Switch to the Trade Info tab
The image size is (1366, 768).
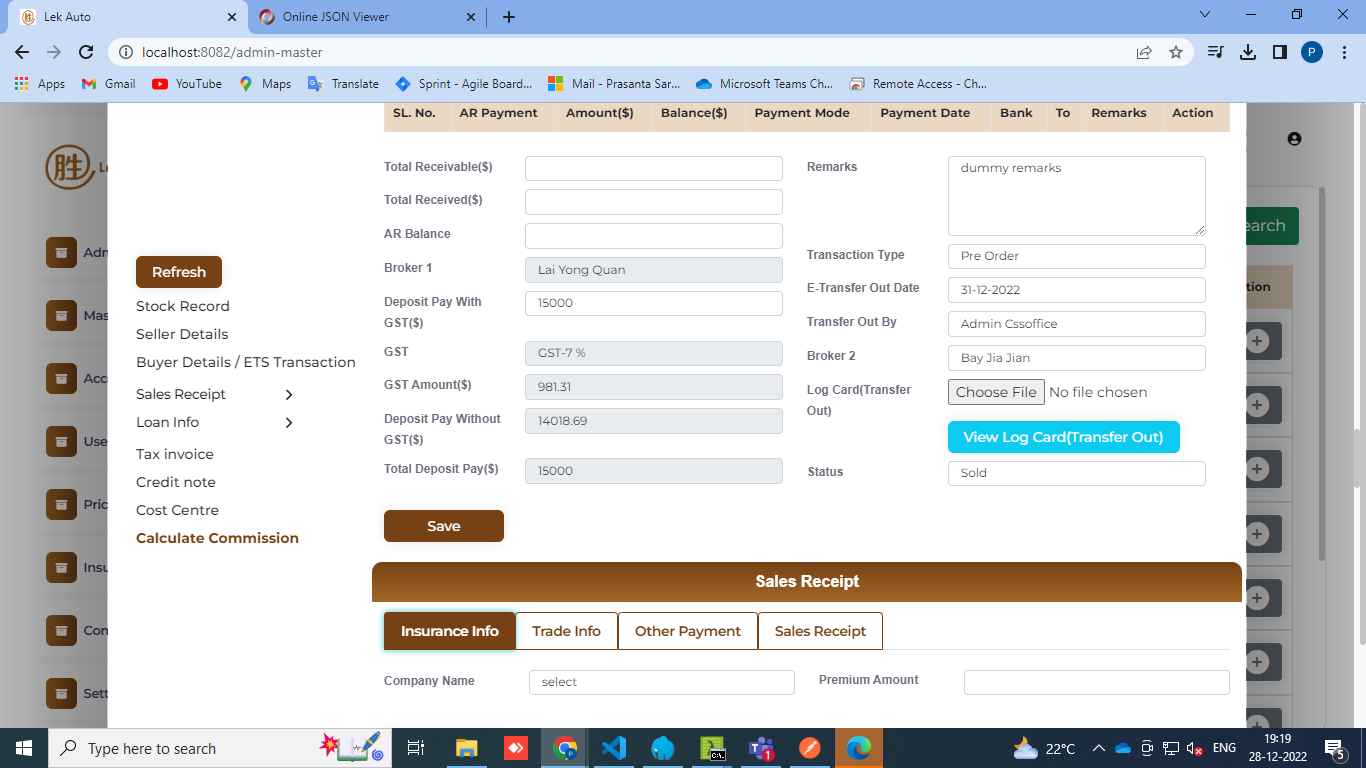pos(566,631)
